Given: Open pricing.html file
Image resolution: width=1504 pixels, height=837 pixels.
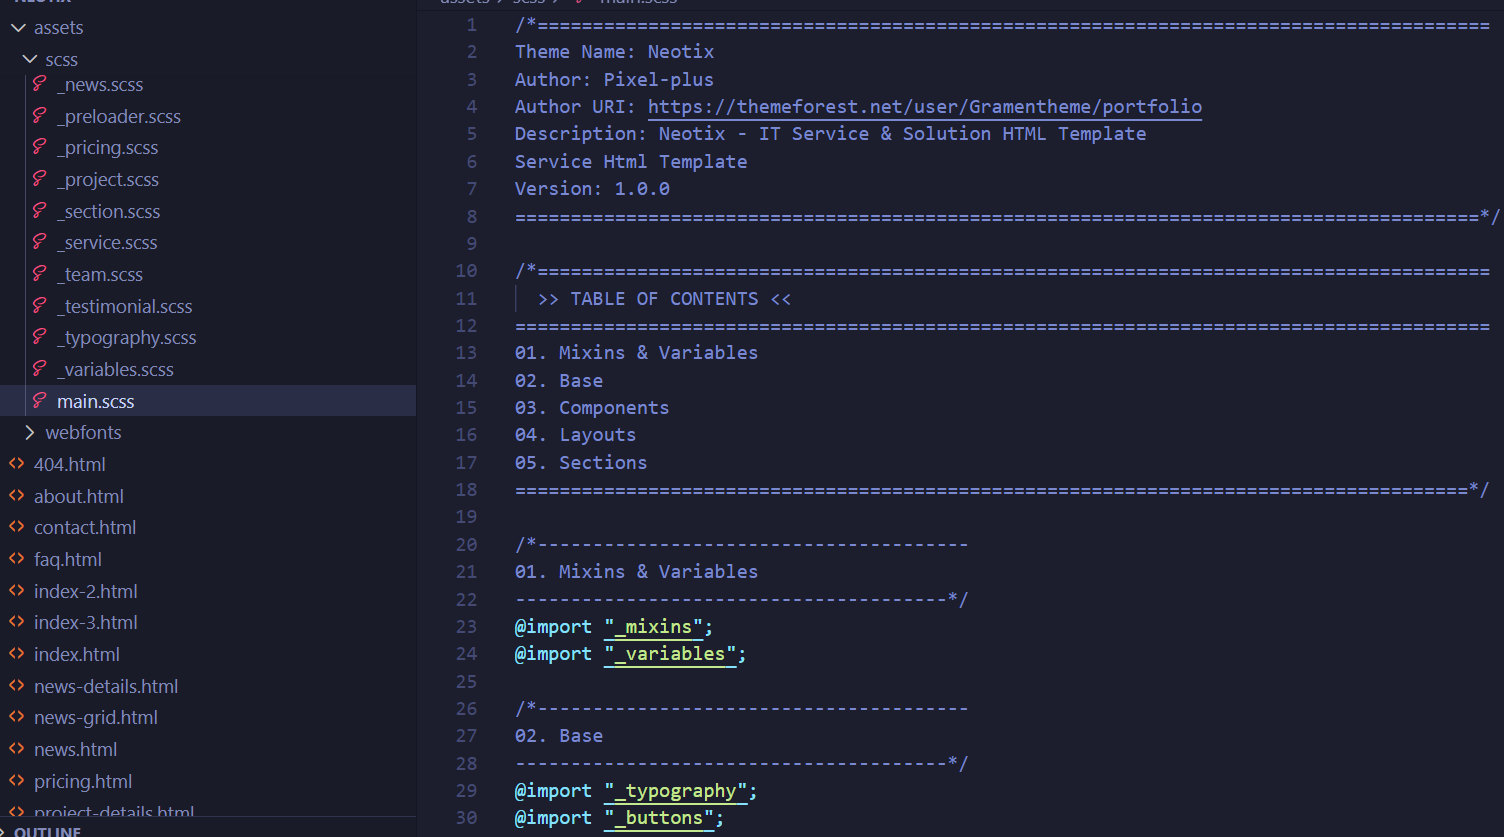Looking at the screenshot, I should pyautogui.click(x=83, y=782).
